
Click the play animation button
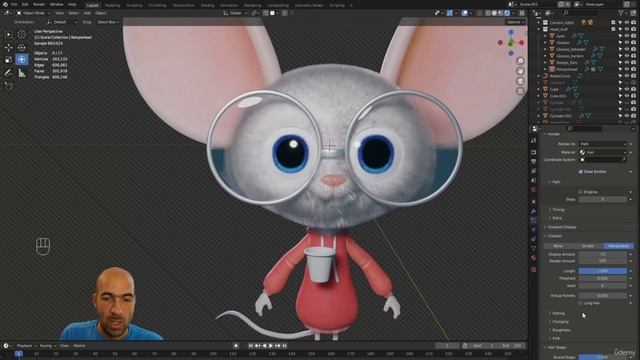(x=271, y=346)
